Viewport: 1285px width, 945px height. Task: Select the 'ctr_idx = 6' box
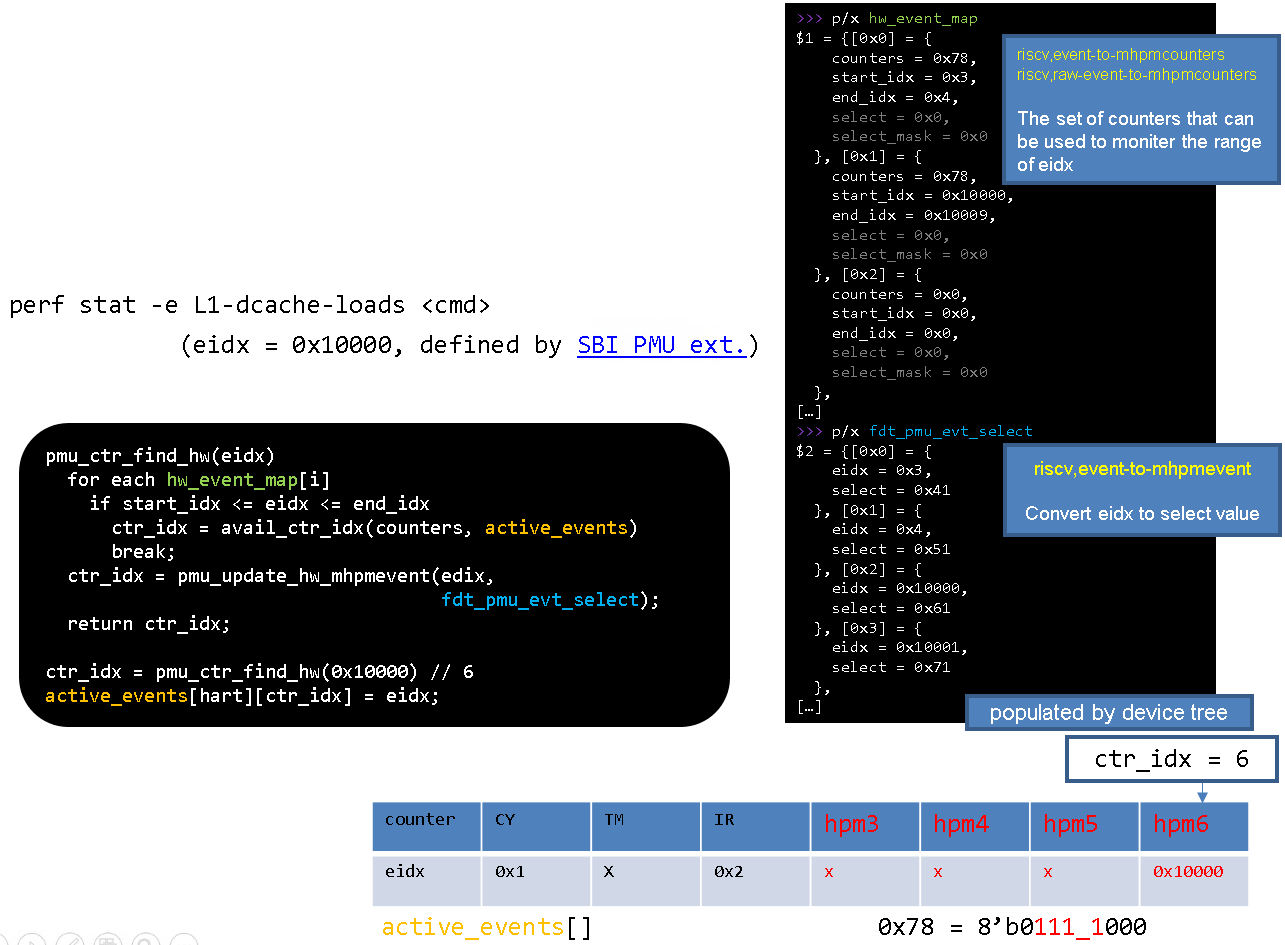click(1171, 759)
